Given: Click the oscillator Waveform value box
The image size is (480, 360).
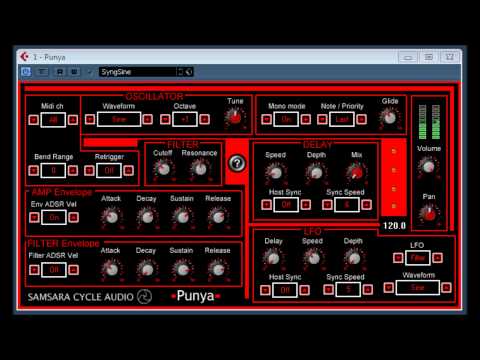Looking at the screenshot, I should [119, 119].
